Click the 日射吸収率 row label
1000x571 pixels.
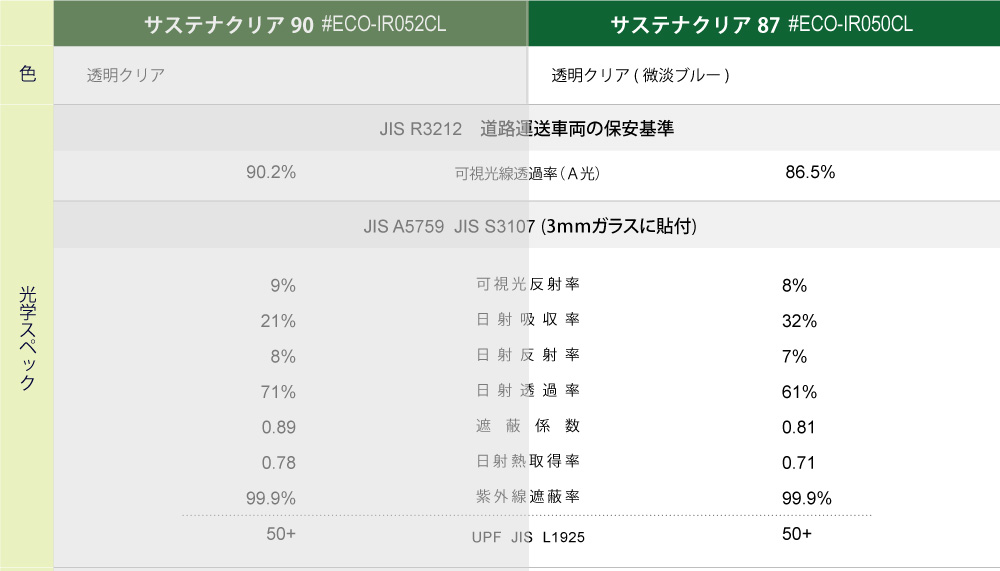point(528,320)
